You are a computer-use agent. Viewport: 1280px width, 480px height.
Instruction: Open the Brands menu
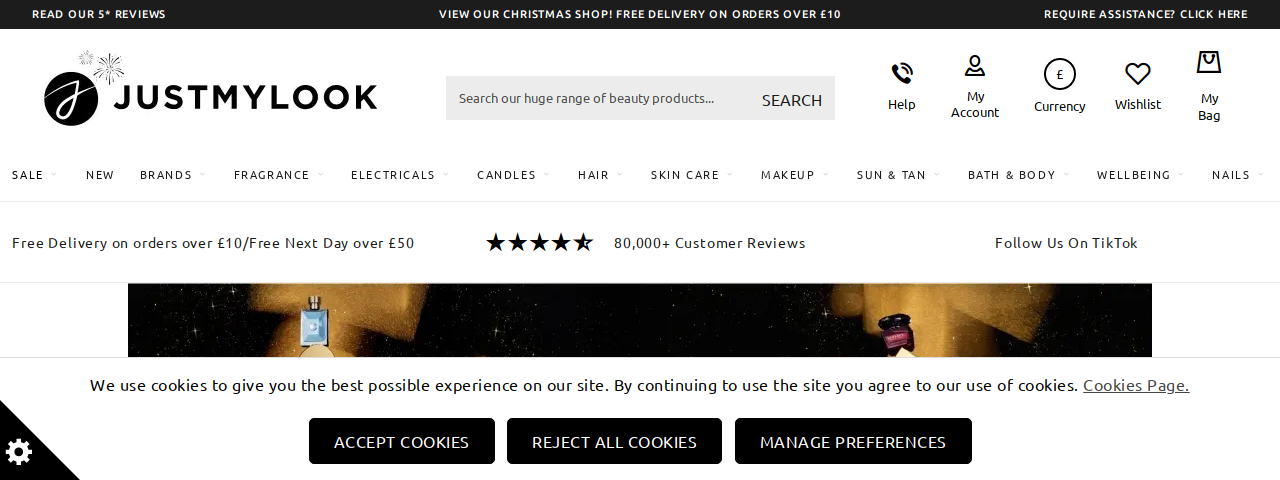[166, 175]
